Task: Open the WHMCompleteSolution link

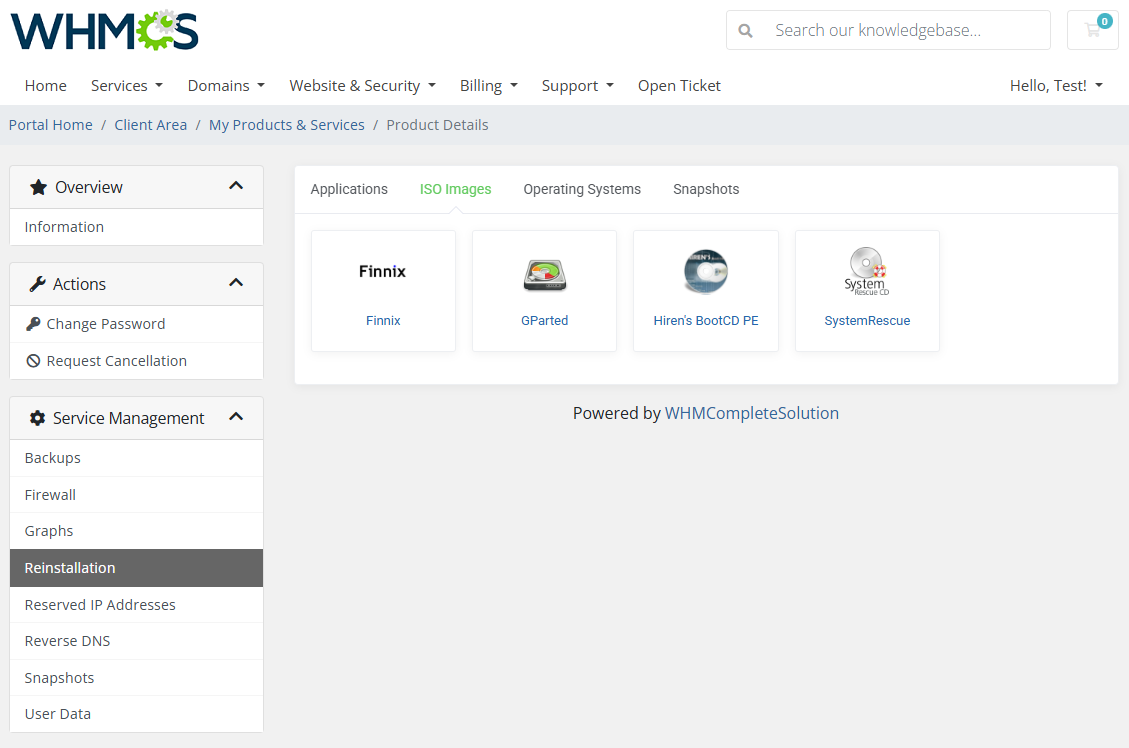Action: tap(752, 413)
